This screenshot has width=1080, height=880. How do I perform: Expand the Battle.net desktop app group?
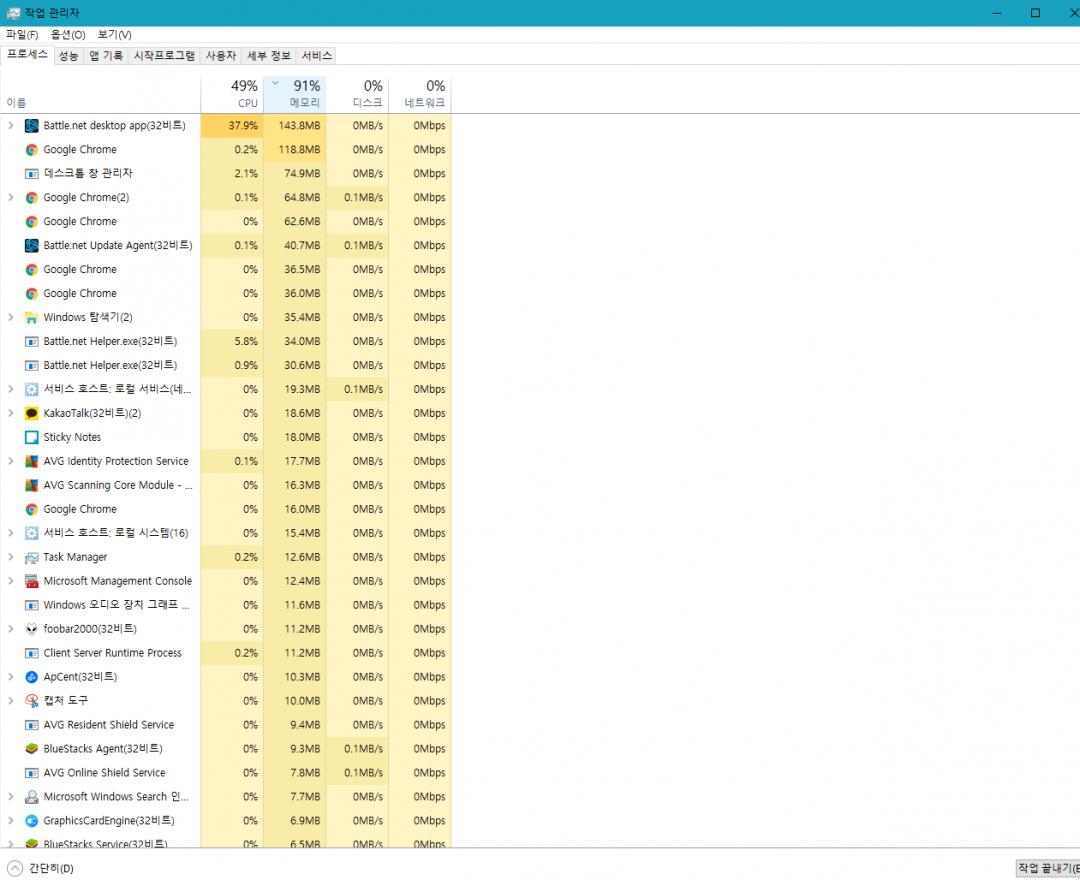click(11, 126)
